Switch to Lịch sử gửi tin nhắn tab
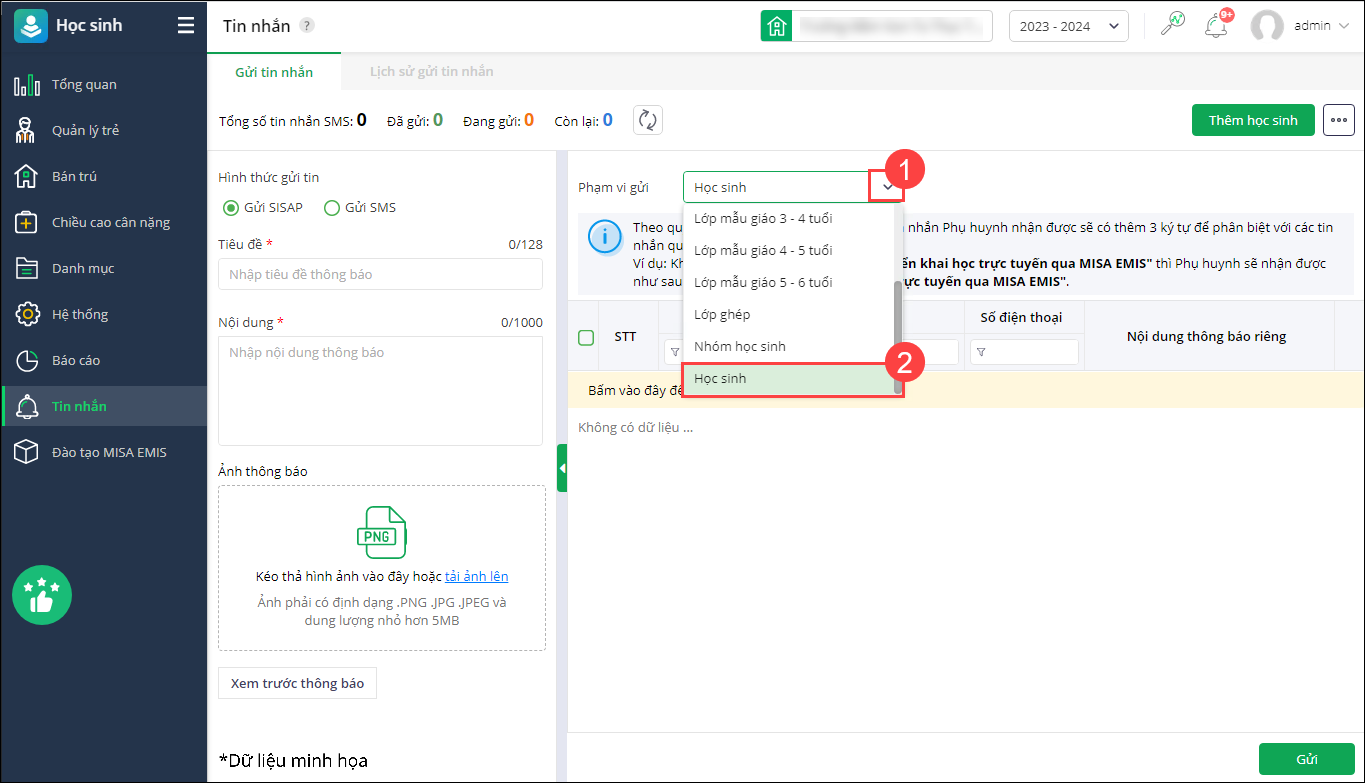 coord(431,72)
